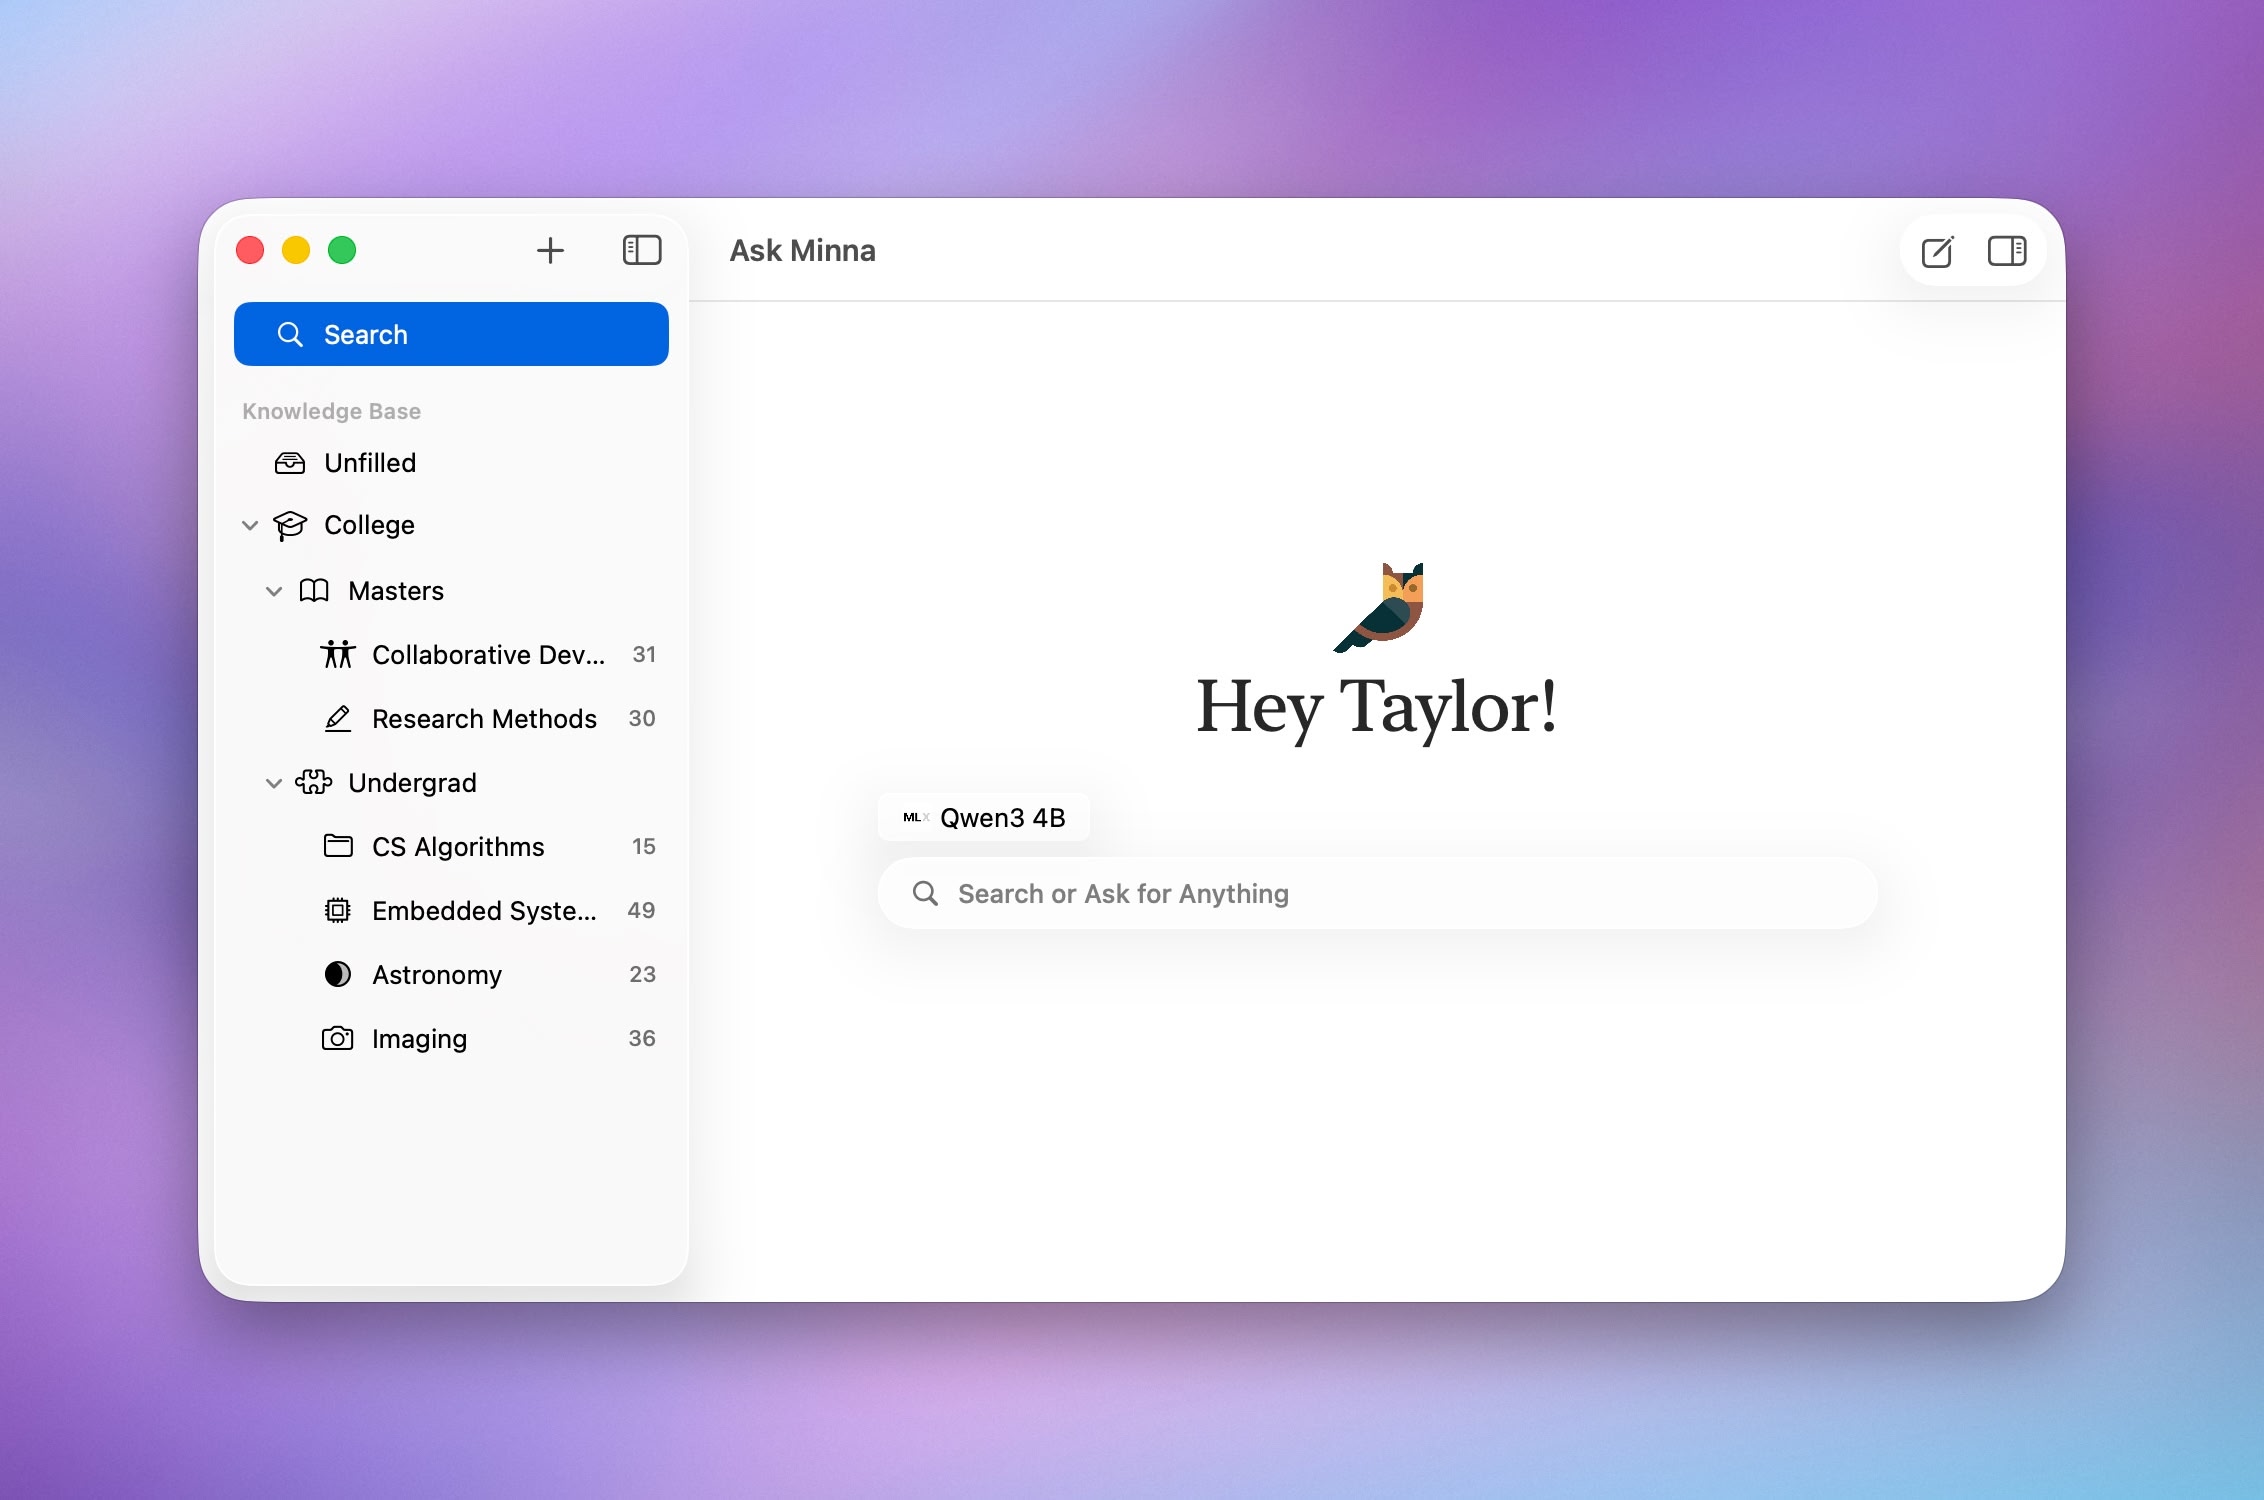Click the Unfilled tray icon
Viewport: 2264px width, 1500px height.
point(290,463)
